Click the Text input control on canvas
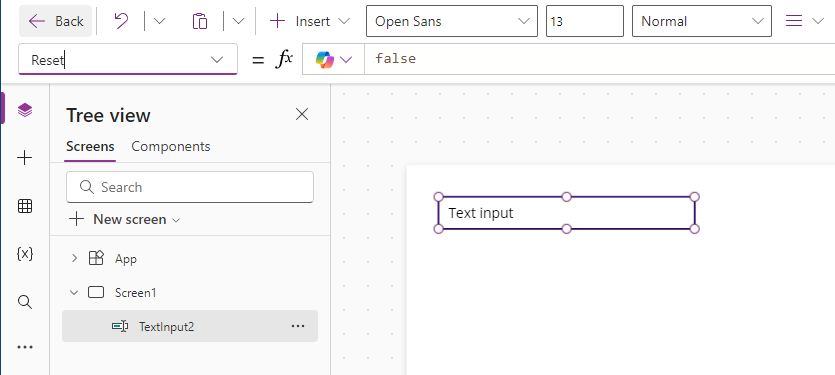This screenshot has height=375, width=835. coord(567,213)
